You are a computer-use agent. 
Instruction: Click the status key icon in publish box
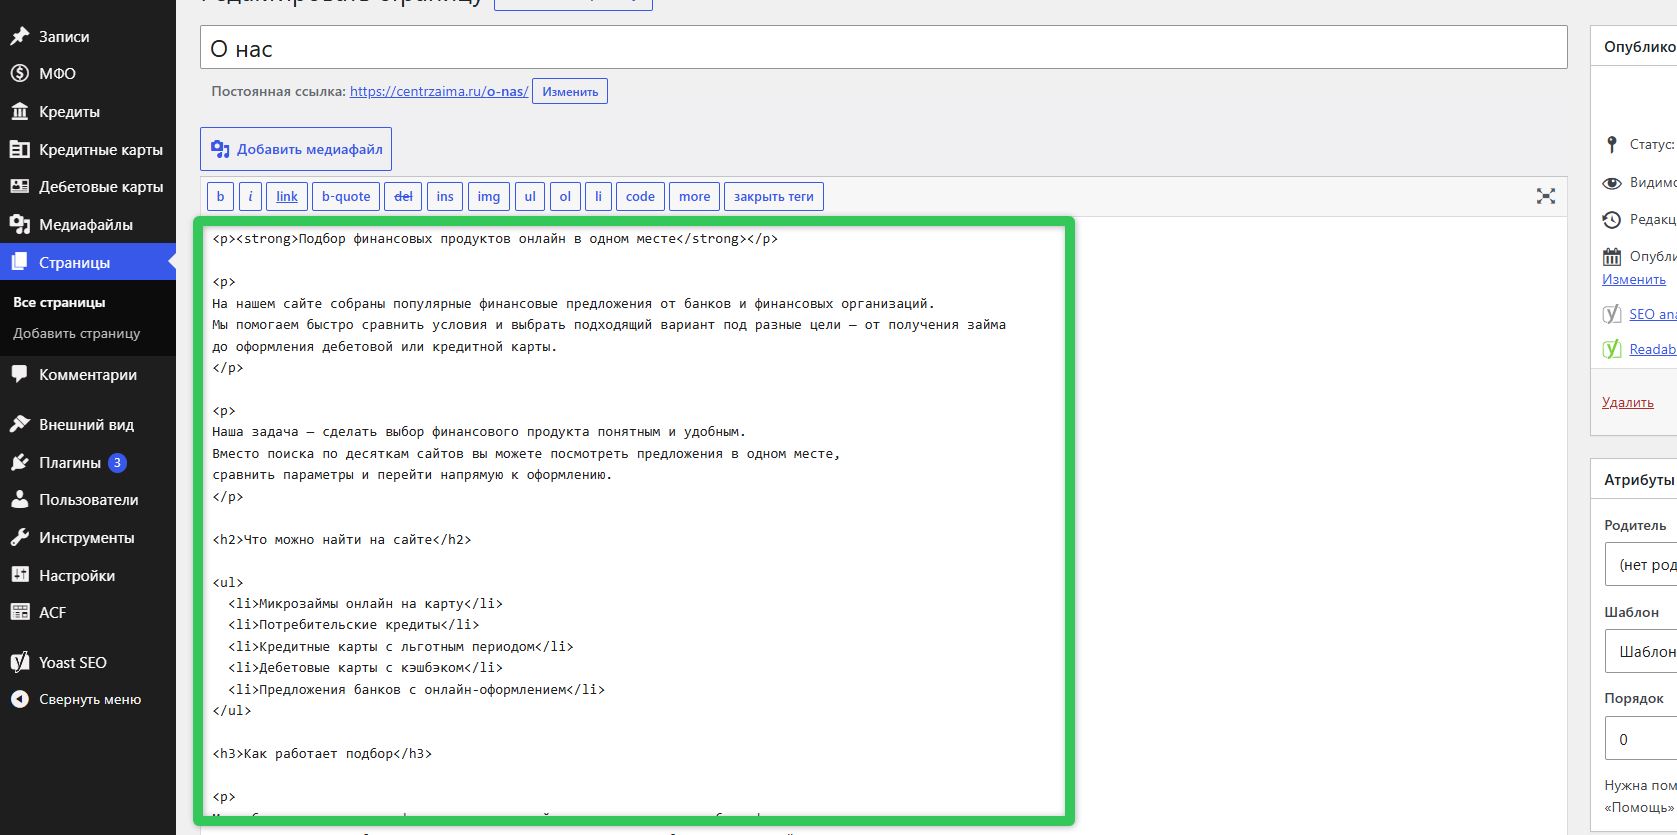(x=1611, y=145)
